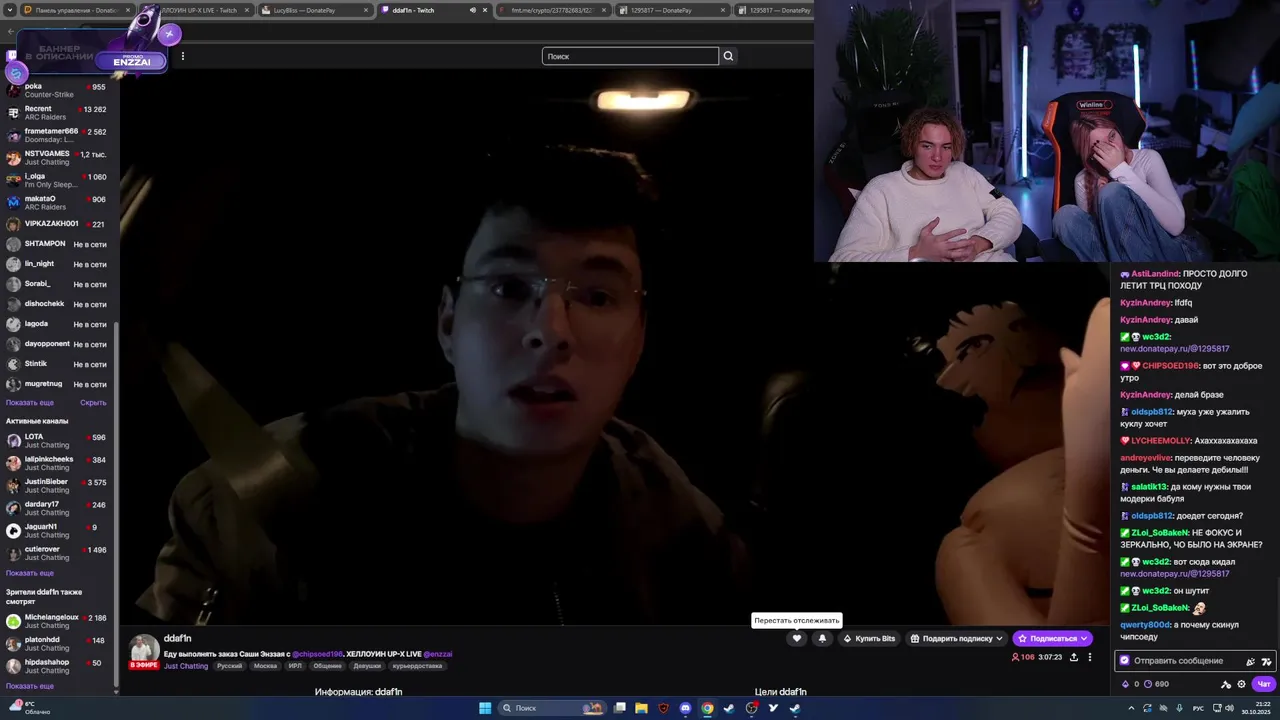Click ddaf1n streamer avatar below video
The image size is (1280, 720).
[144, 649]
